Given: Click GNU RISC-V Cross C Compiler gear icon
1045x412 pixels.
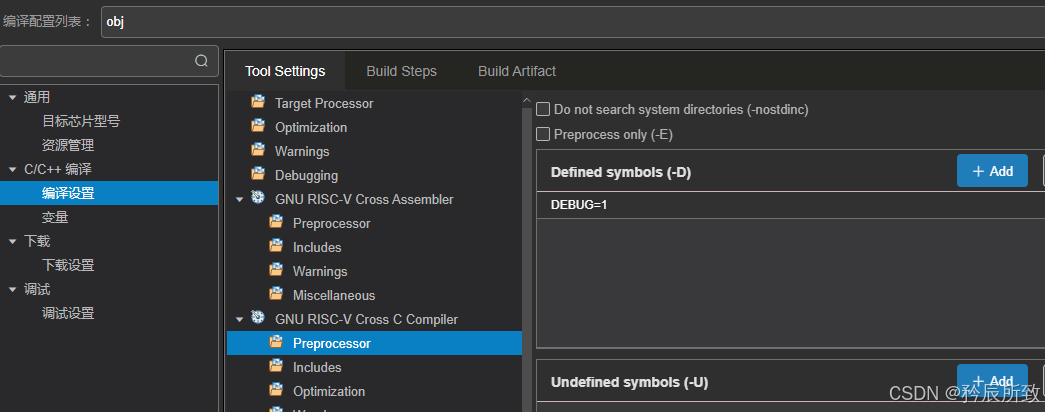Looking at the screenshot, I should pos(258,319).
